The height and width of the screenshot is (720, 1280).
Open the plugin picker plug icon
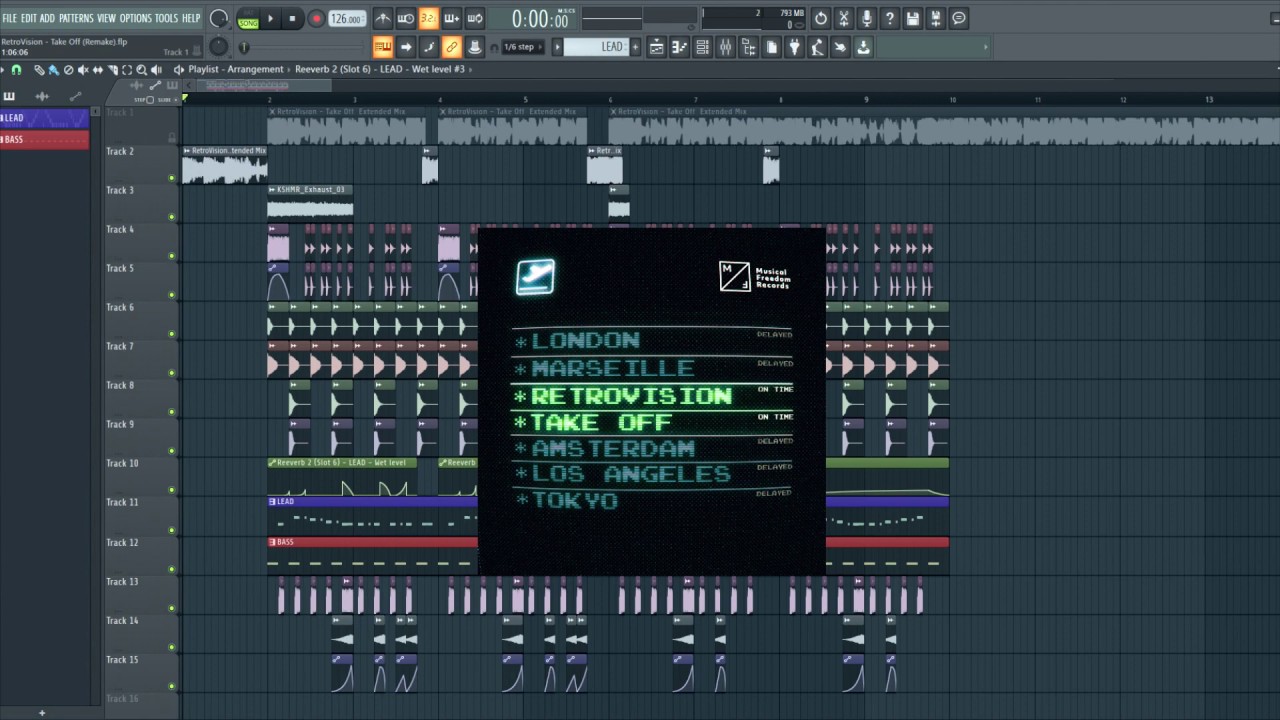pos(794,47)
